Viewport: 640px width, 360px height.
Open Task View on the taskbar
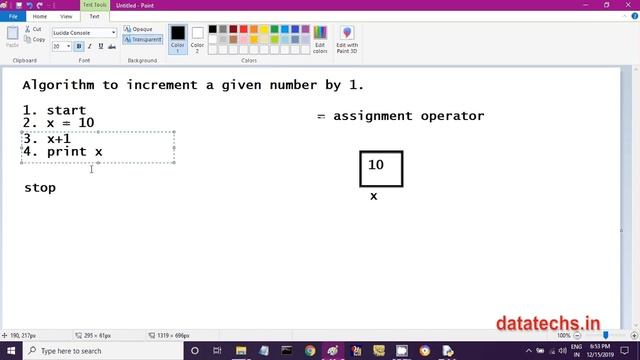217,351
